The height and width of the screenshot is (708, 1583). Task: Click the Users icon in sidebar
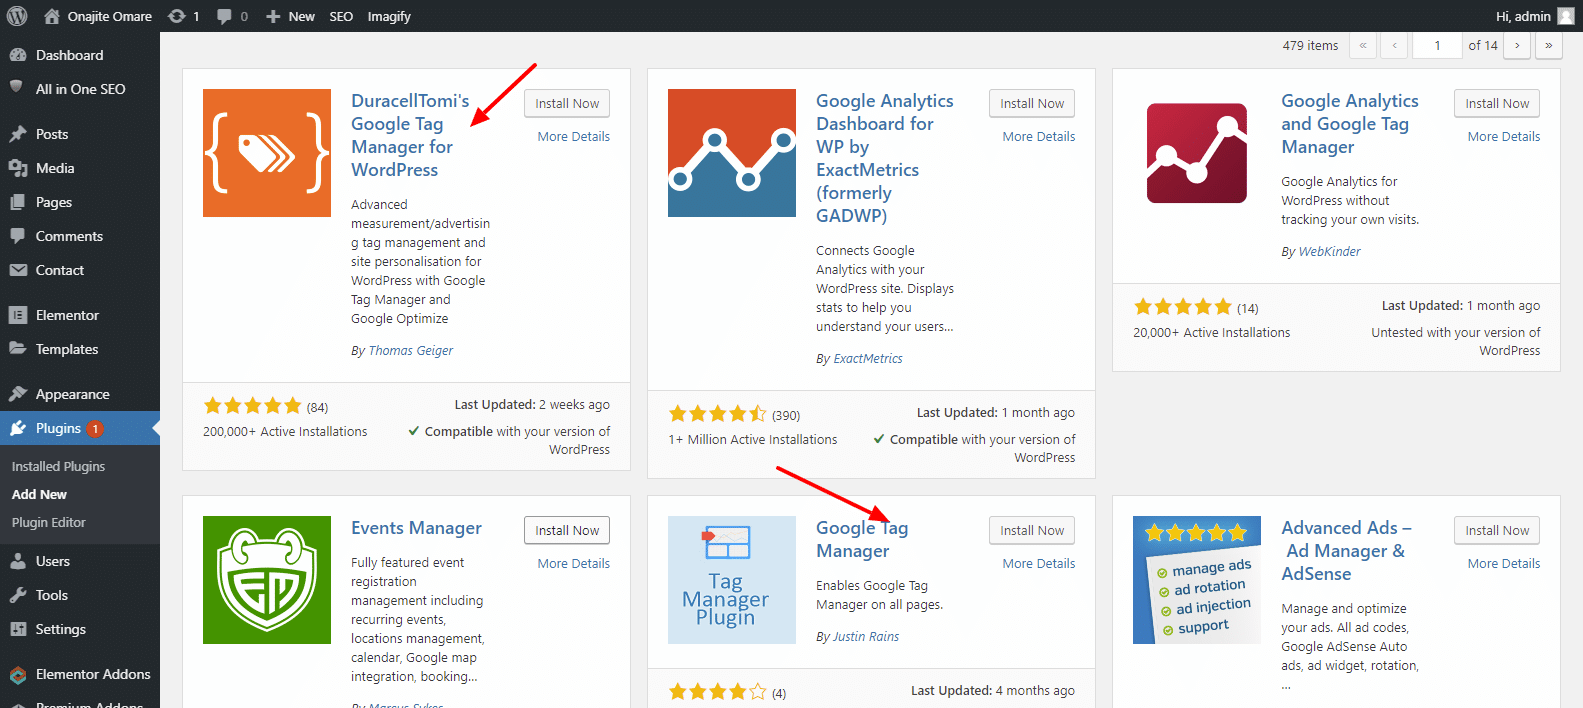pyautogui.click(x=18, y=561)
